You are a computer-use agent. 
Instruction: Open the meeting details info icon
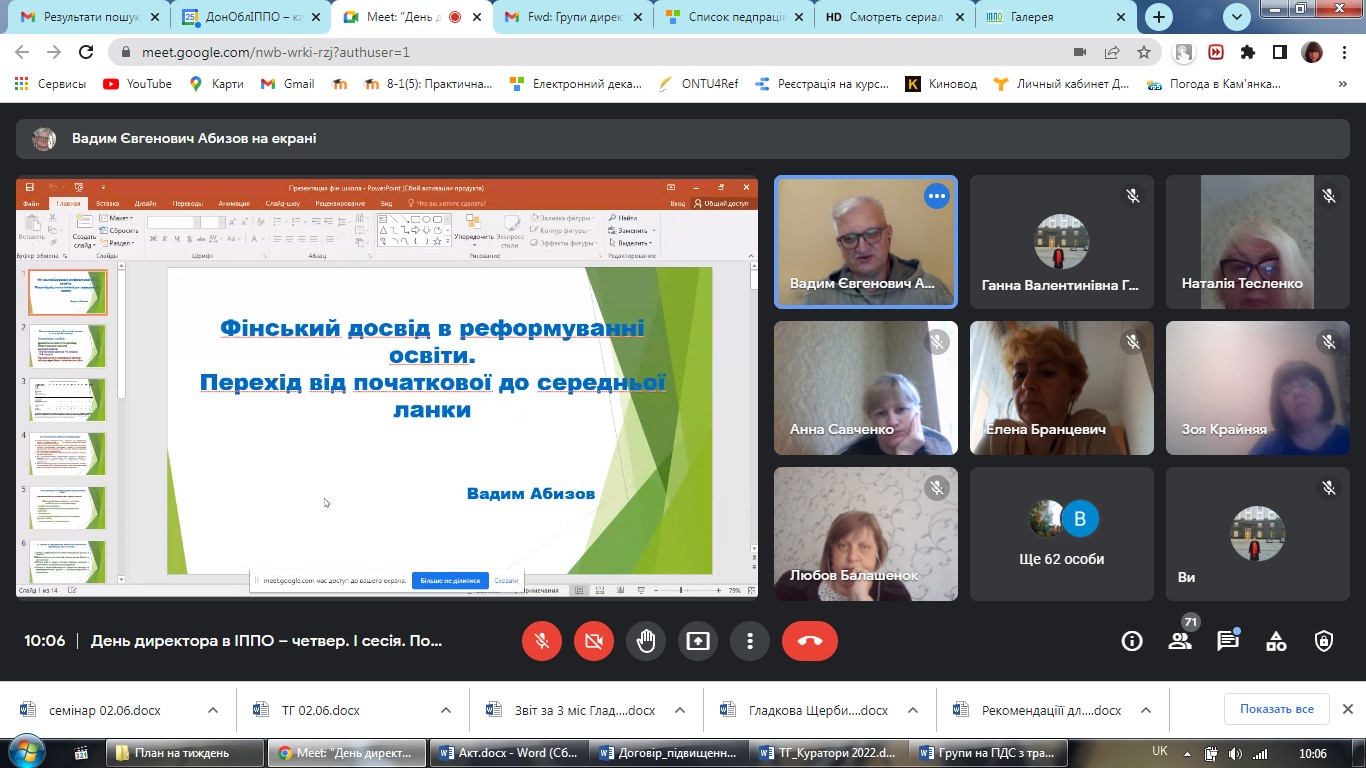point(1132,641)
